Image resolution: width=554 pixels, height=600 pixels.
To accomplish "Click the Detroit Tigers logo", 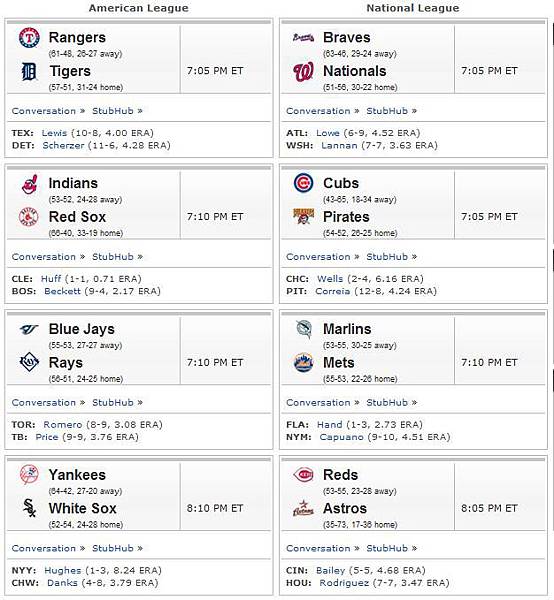I will pyautogui.click(x=29, y=72).
